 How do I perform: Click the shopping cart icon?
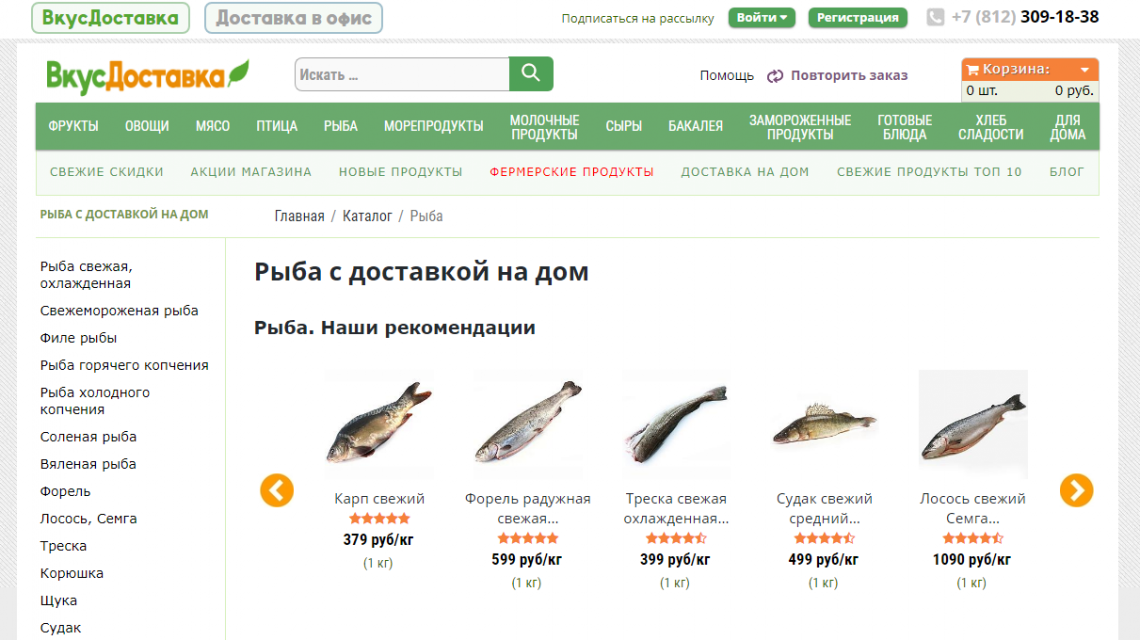972,70
